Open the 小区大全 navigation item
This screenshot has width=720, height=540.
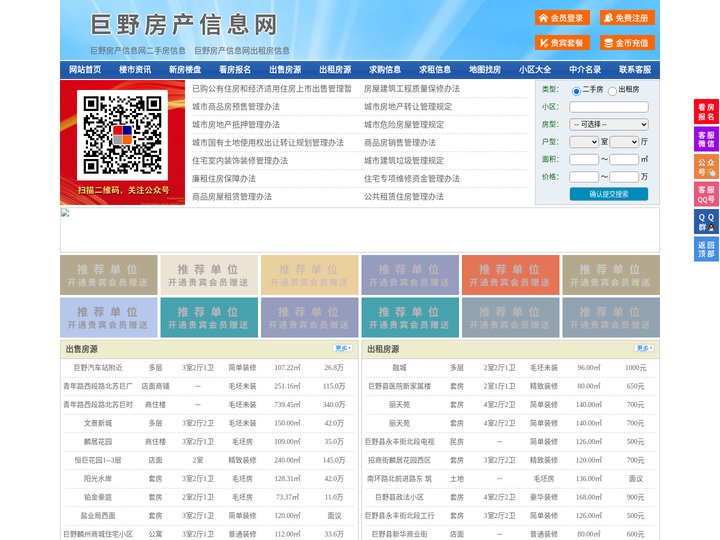535,70
